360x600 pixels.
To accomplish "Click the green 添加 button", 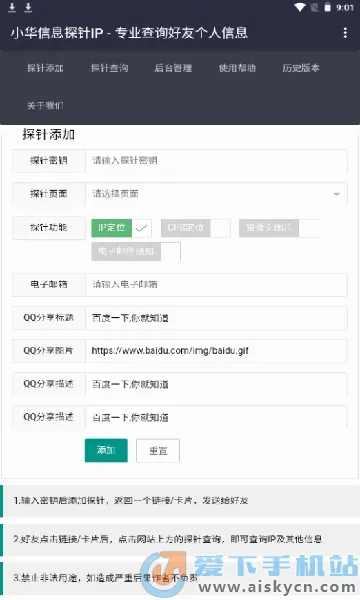I will 106,450.
